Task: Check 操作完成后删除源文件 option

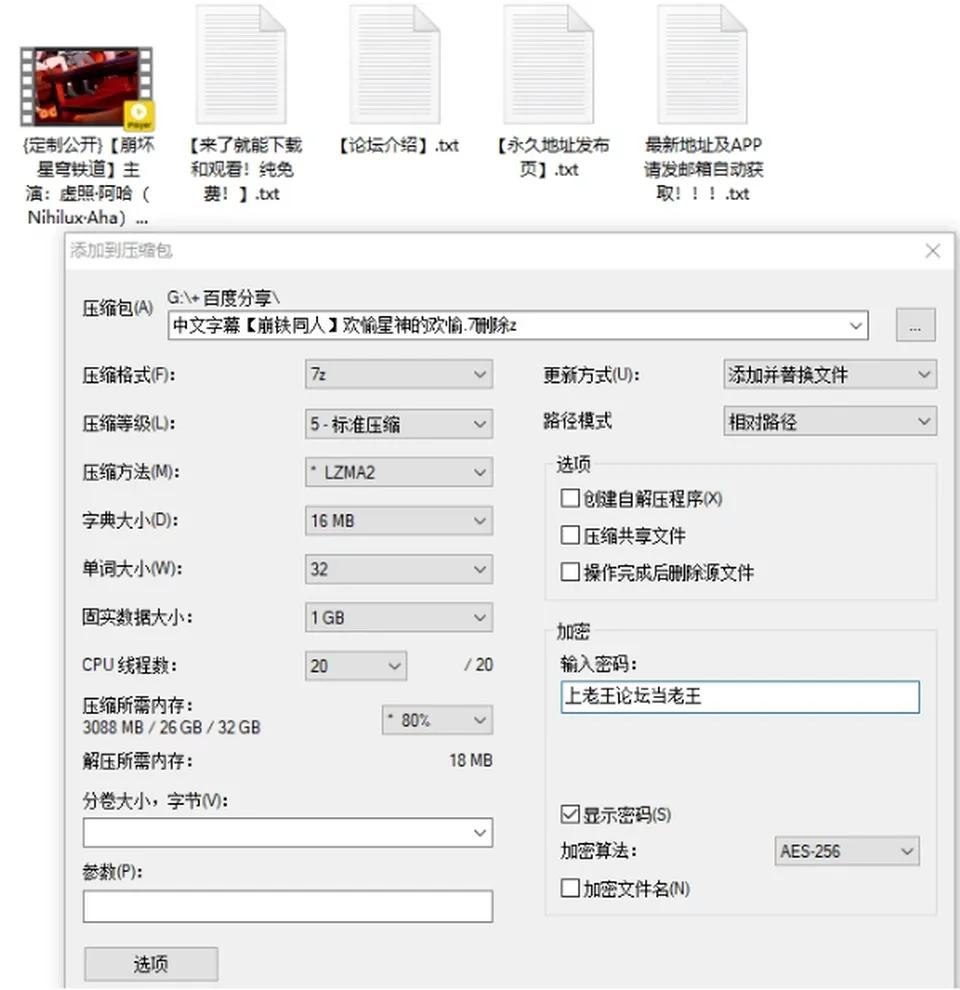Action: coord(570,572)
